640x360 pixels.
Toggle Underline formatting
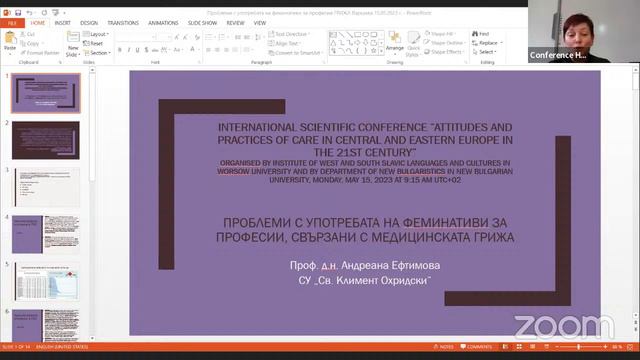coord(137,50)
